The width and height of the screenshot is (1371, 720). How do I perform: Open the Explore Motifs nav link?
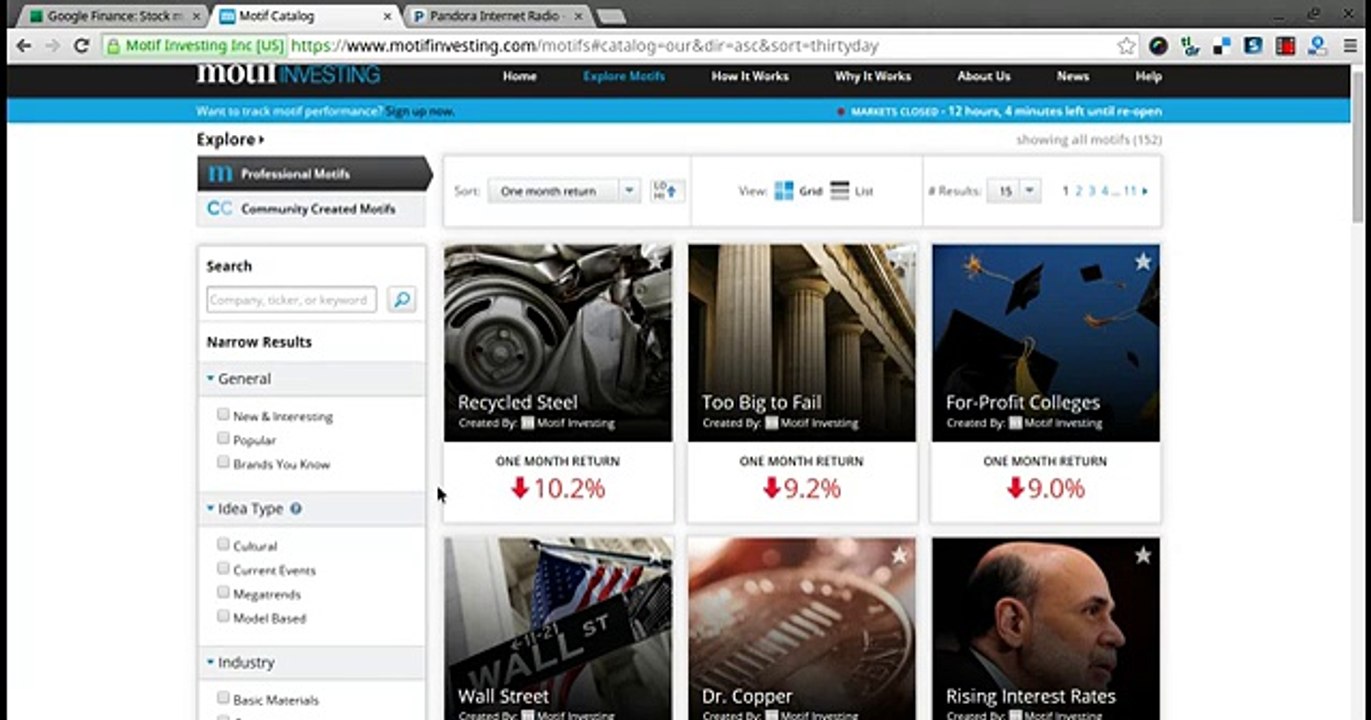[x=624, y=76]
